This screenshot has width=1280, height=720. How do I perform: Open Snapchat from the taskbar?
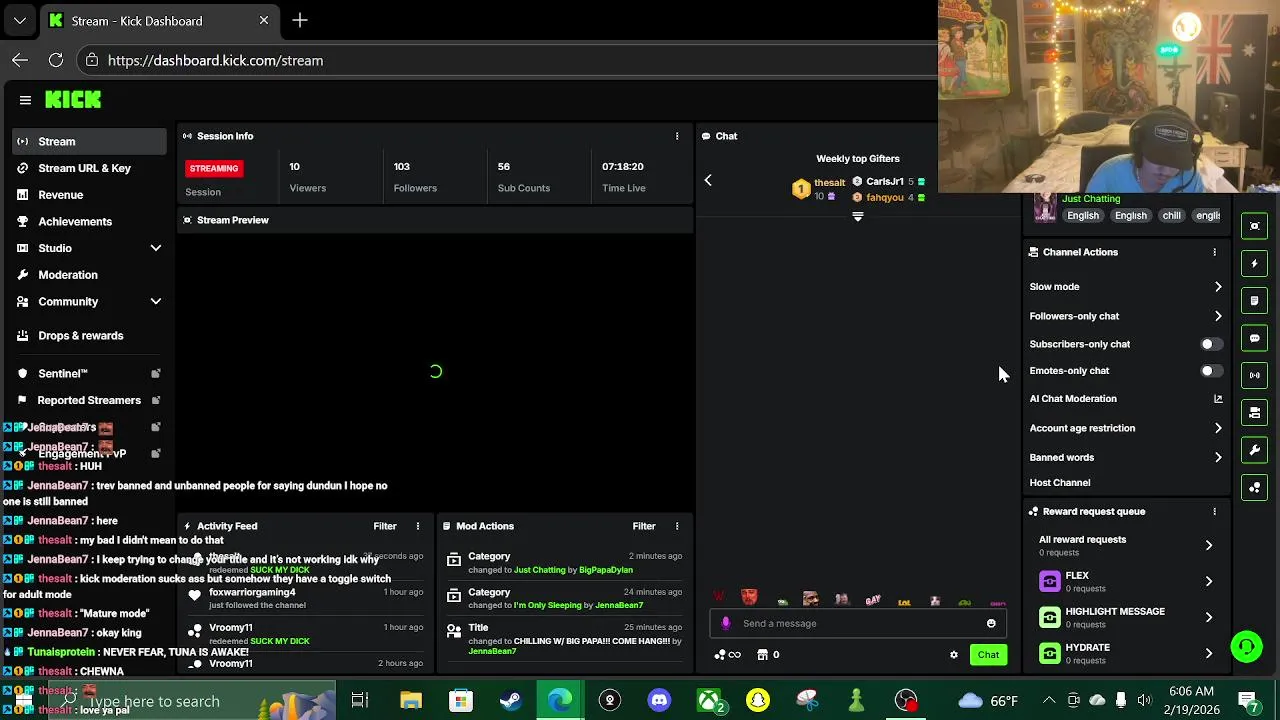tap(758, 700)
